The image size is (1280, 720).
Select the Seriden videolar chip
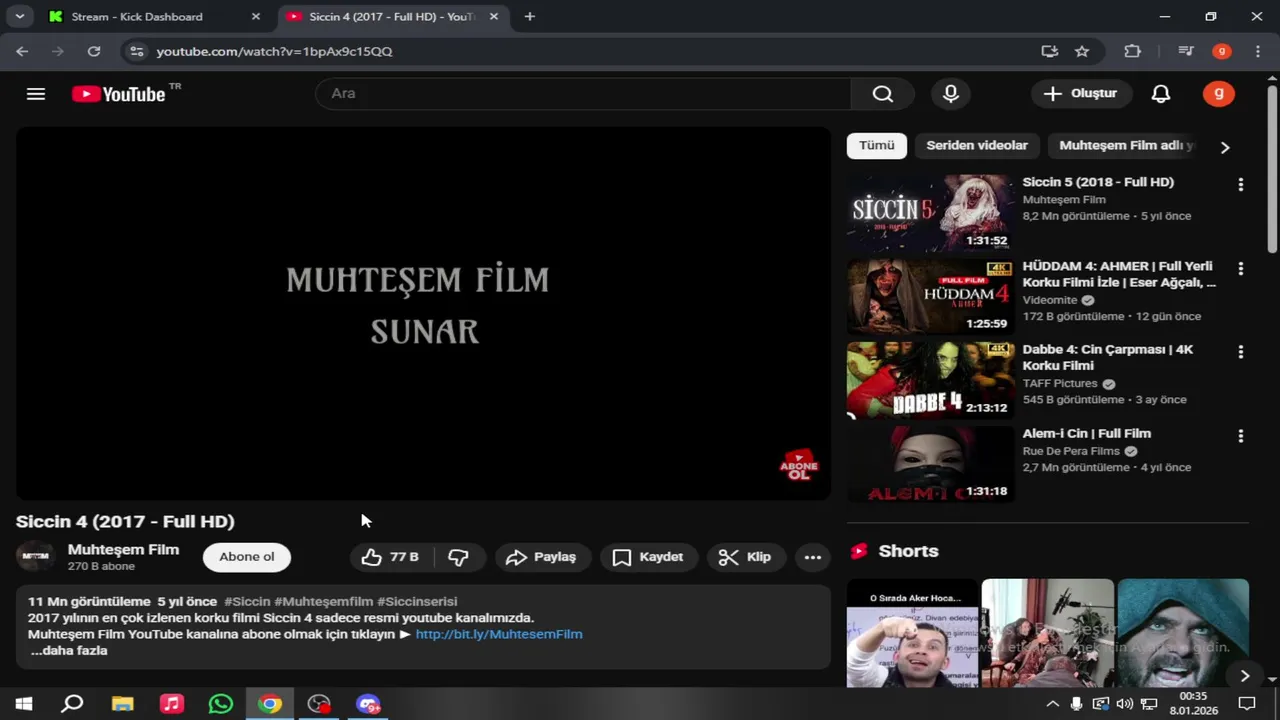tap(977, 146)
